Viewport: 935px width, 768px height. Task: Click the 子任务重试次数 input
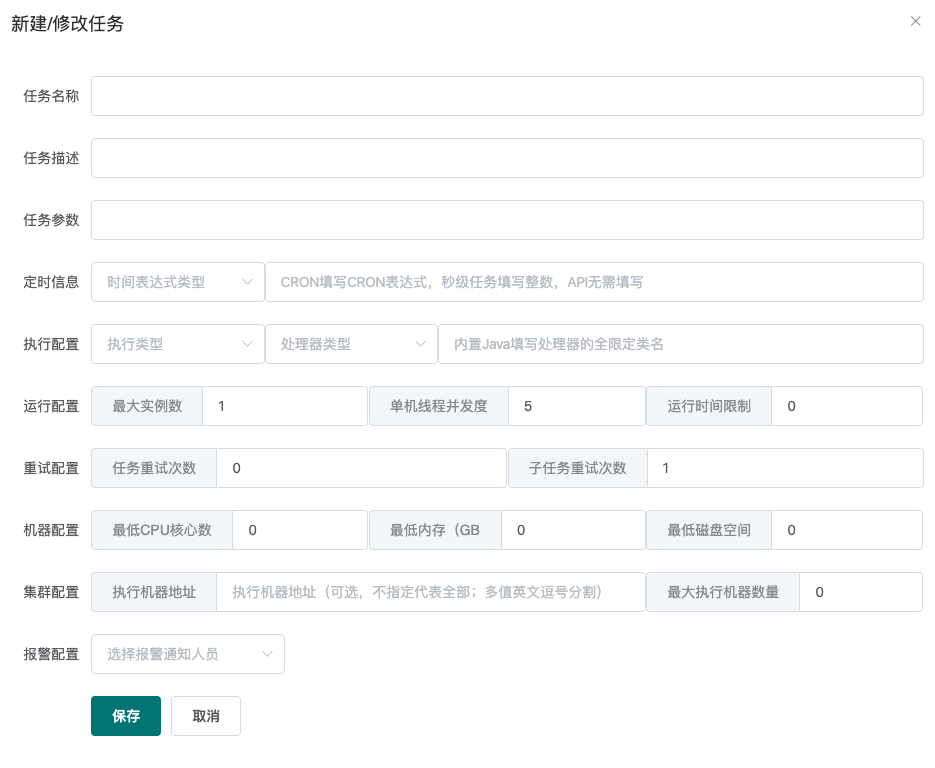785,468
